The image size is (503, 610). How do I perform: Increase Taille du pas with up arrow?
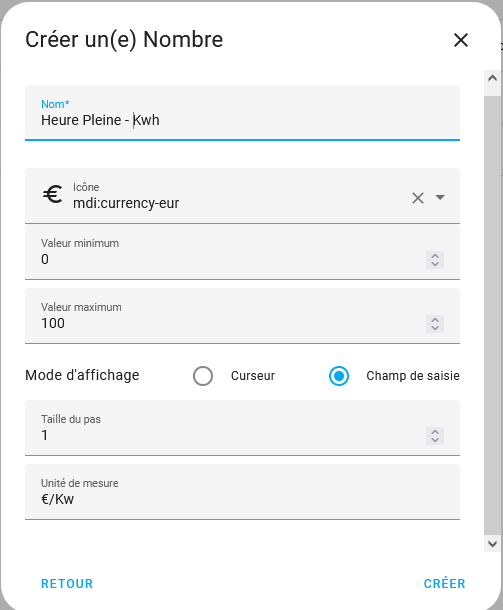click(435, 432)
